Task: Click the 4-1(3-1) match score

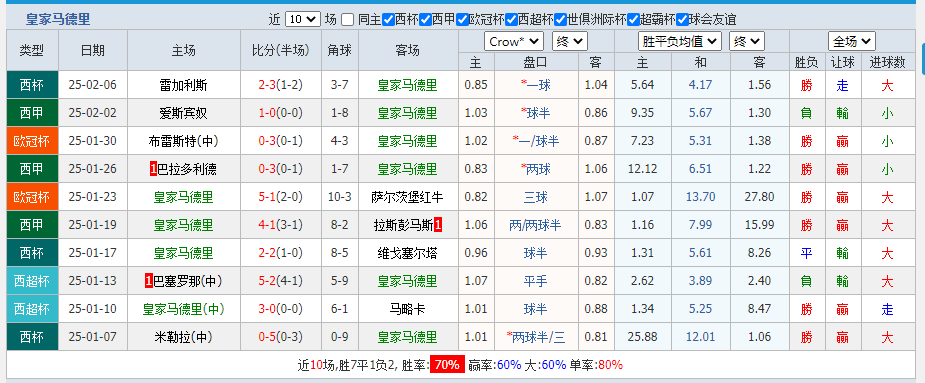Action: [281, 225]
